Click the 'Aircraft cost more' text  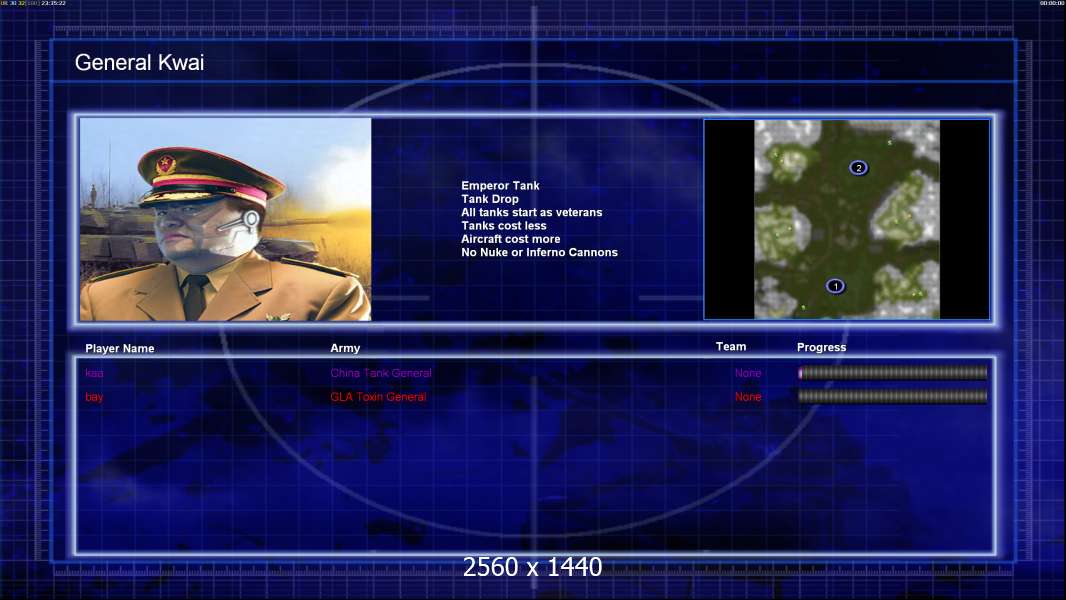511,239
